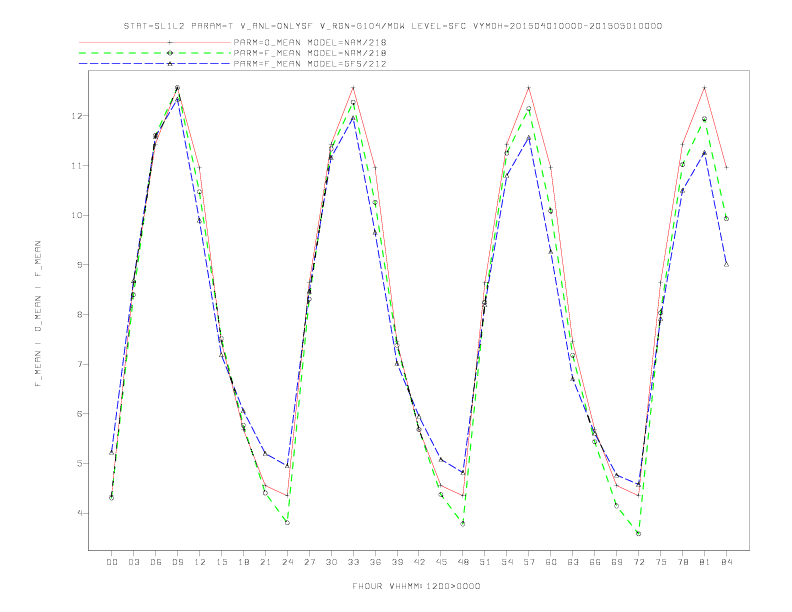Image resolution: width=792 pixels, height=612 pixels.
Task: Click y-axis tick label 10
Action: click(x=76, y=215)
